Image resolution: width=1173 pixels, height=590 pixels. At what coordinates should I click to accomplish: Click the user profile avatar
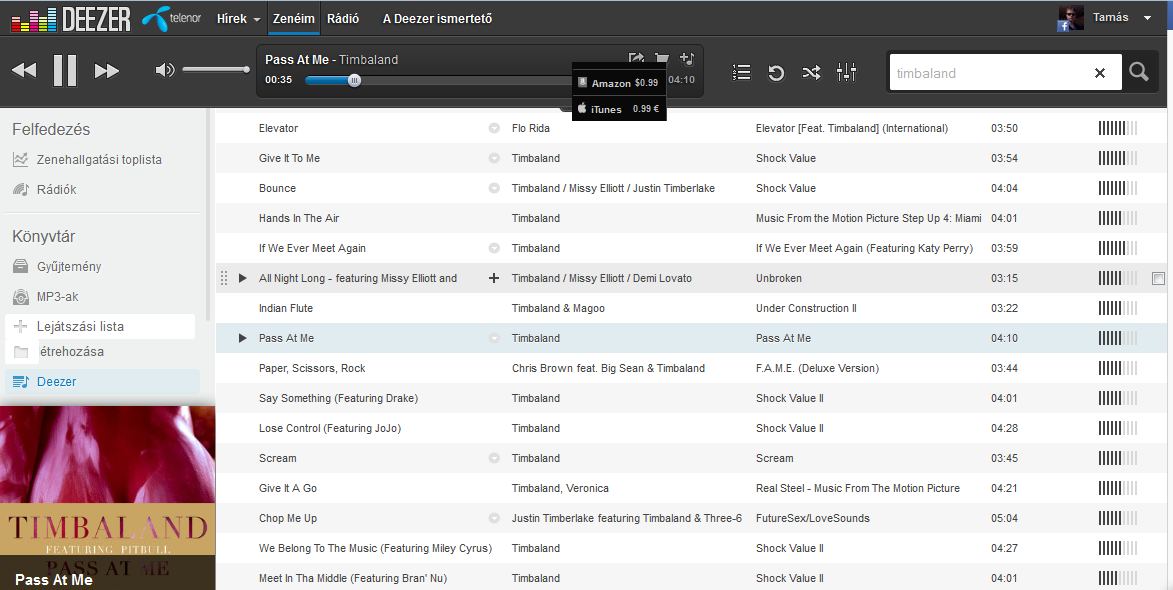tap(1071, 18)
